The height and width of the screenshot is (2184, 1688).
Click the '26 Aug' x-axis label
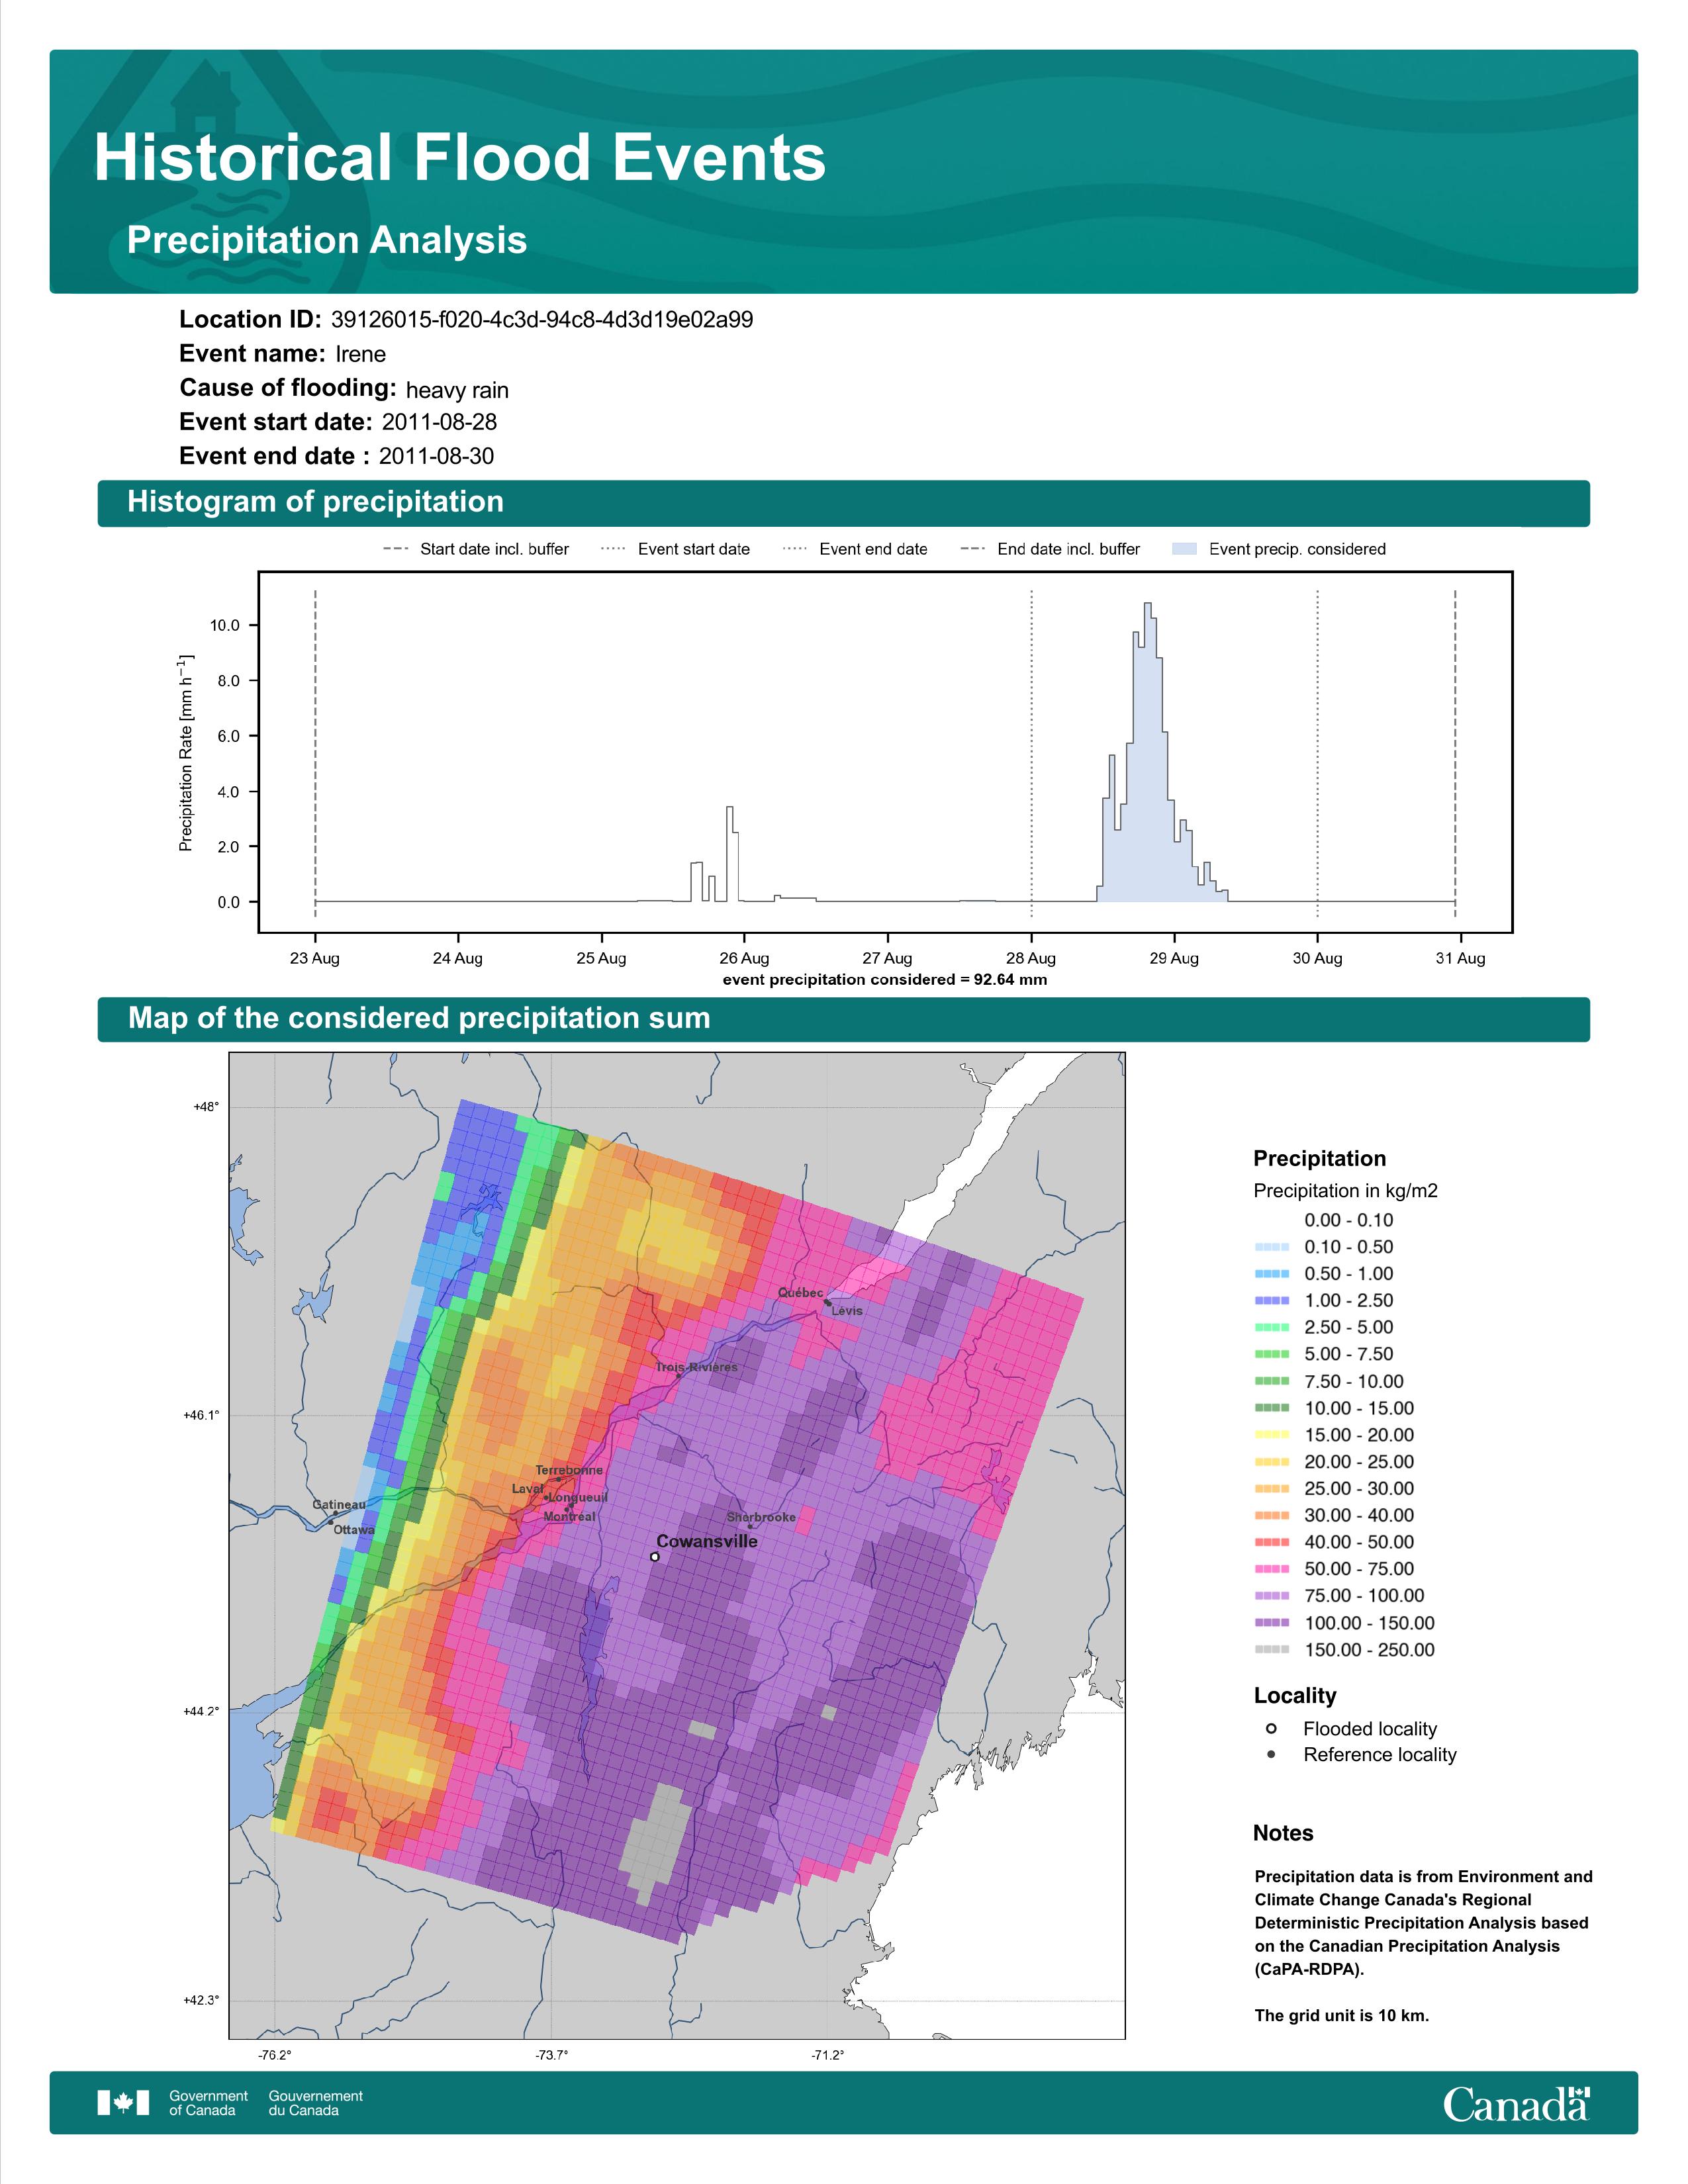pos(744,958)
